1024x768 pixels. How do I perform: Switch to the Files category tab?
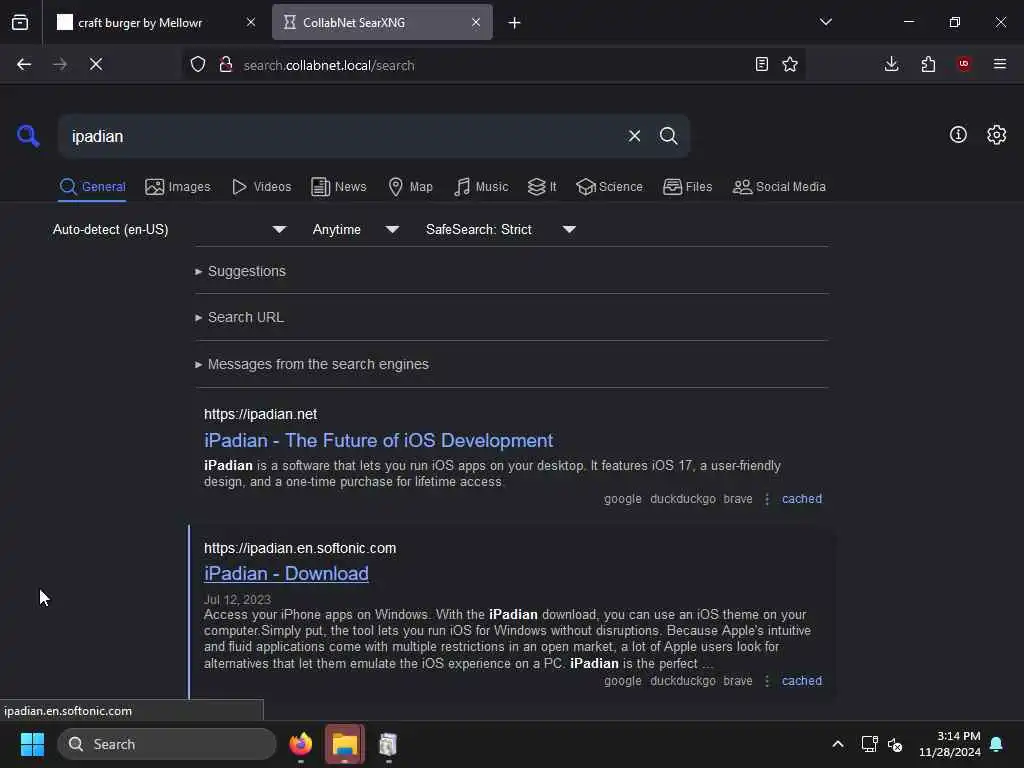tap(687, 187)
